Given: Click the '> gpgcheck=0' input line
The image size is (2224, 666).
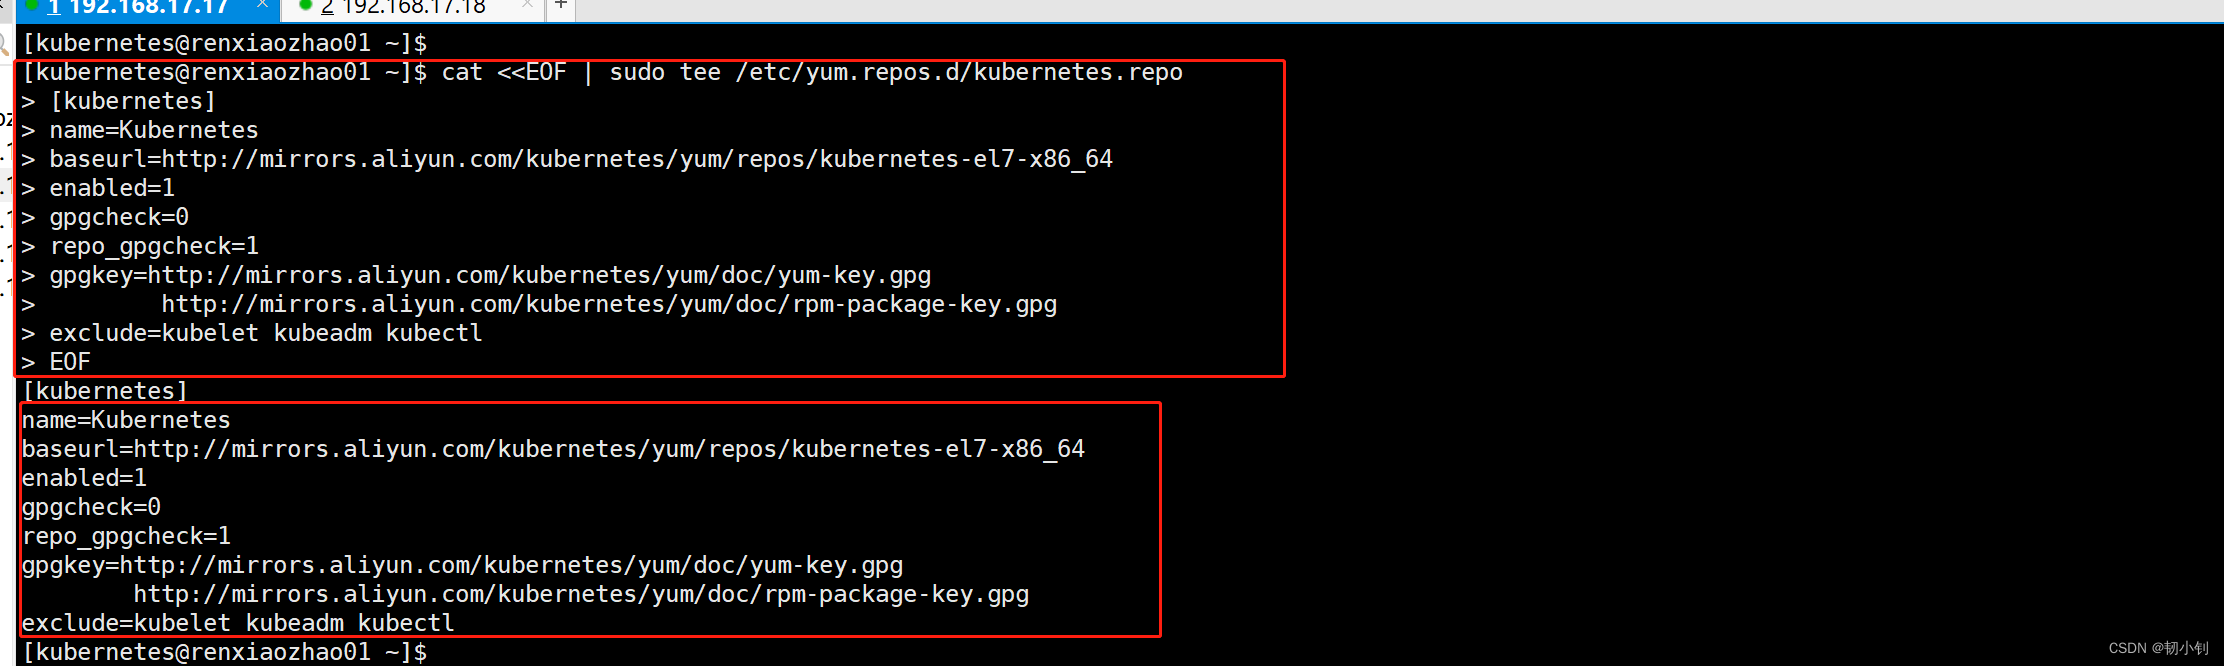Looking at the screenshot, I should [119, 217].
